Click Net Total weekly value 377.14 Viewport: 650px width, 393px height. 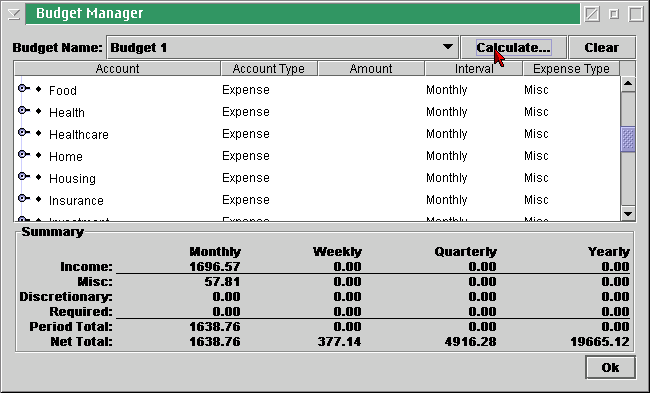(x=339, y=342)
